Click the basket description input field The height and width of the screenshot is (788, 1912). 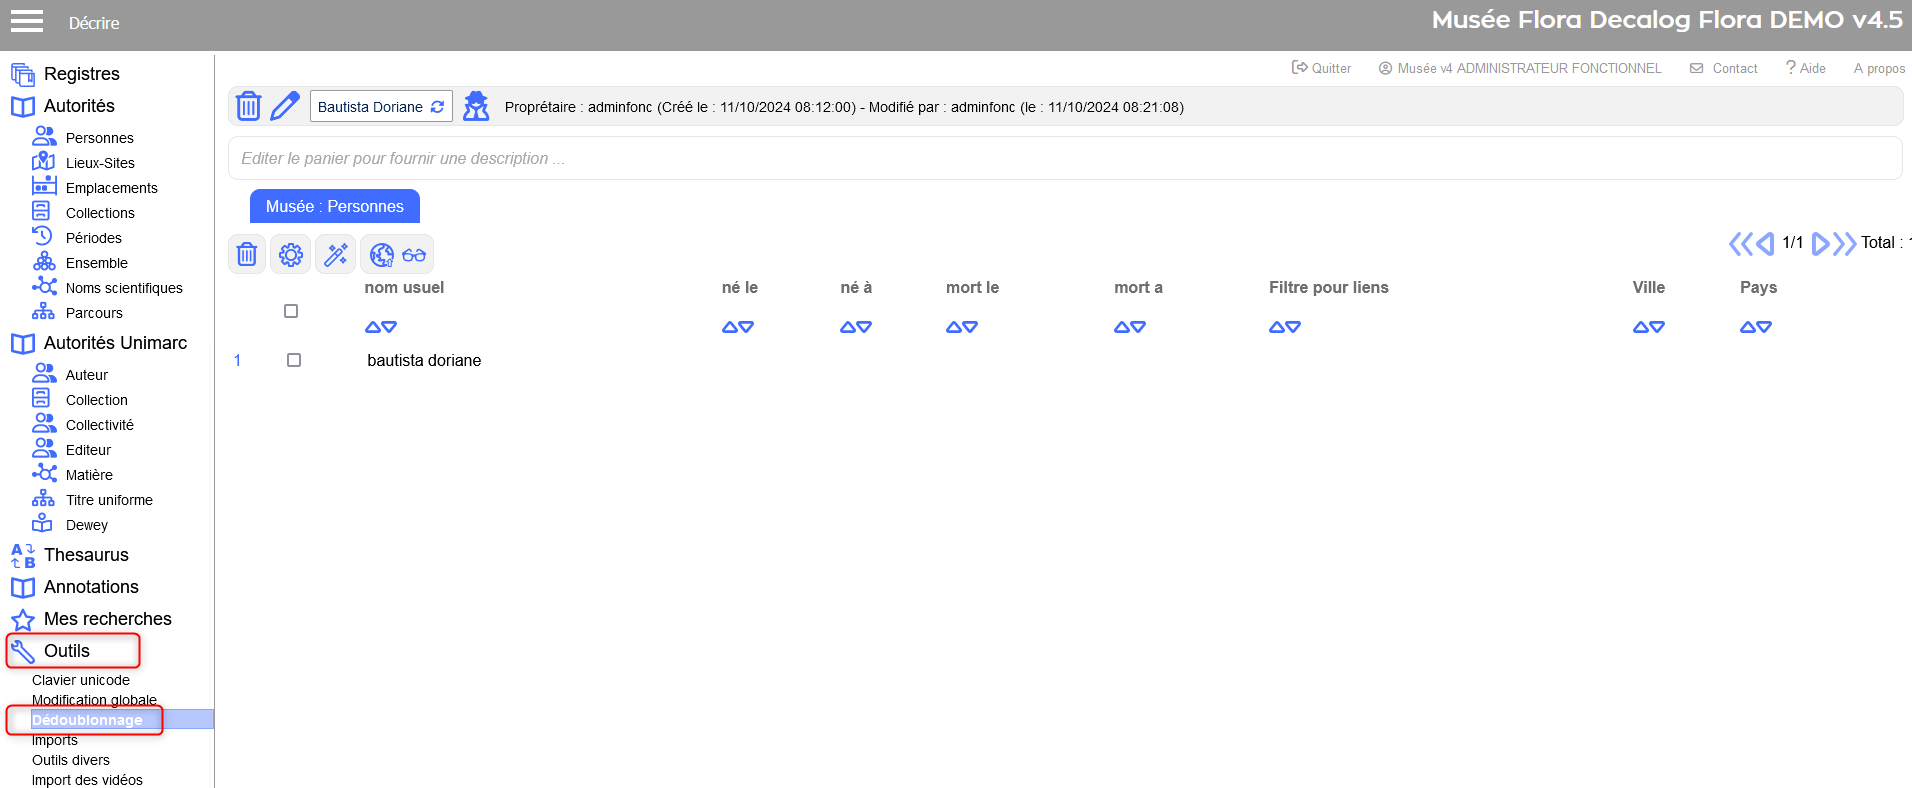(x=1064, y=158)
